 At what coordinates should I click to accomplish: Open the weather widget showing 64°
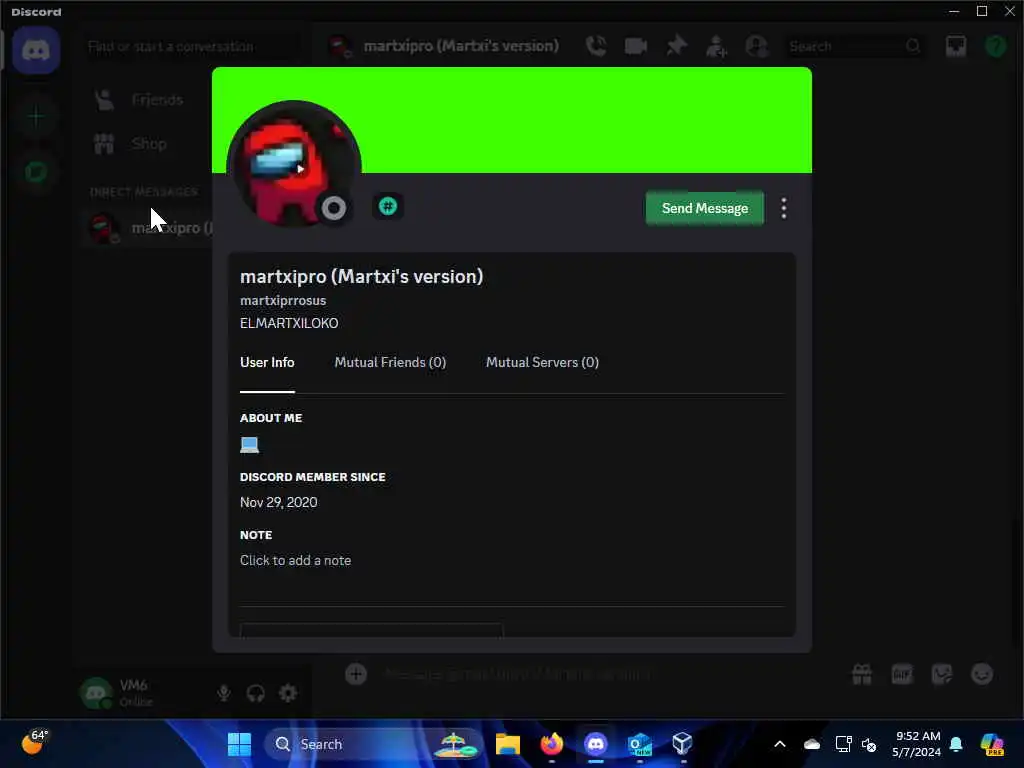[34, 743]
